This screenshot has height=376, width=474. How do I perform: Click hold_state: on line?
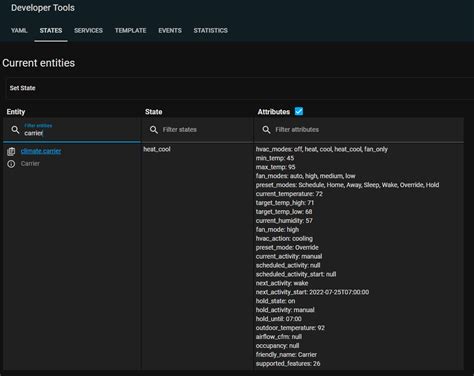275,301
